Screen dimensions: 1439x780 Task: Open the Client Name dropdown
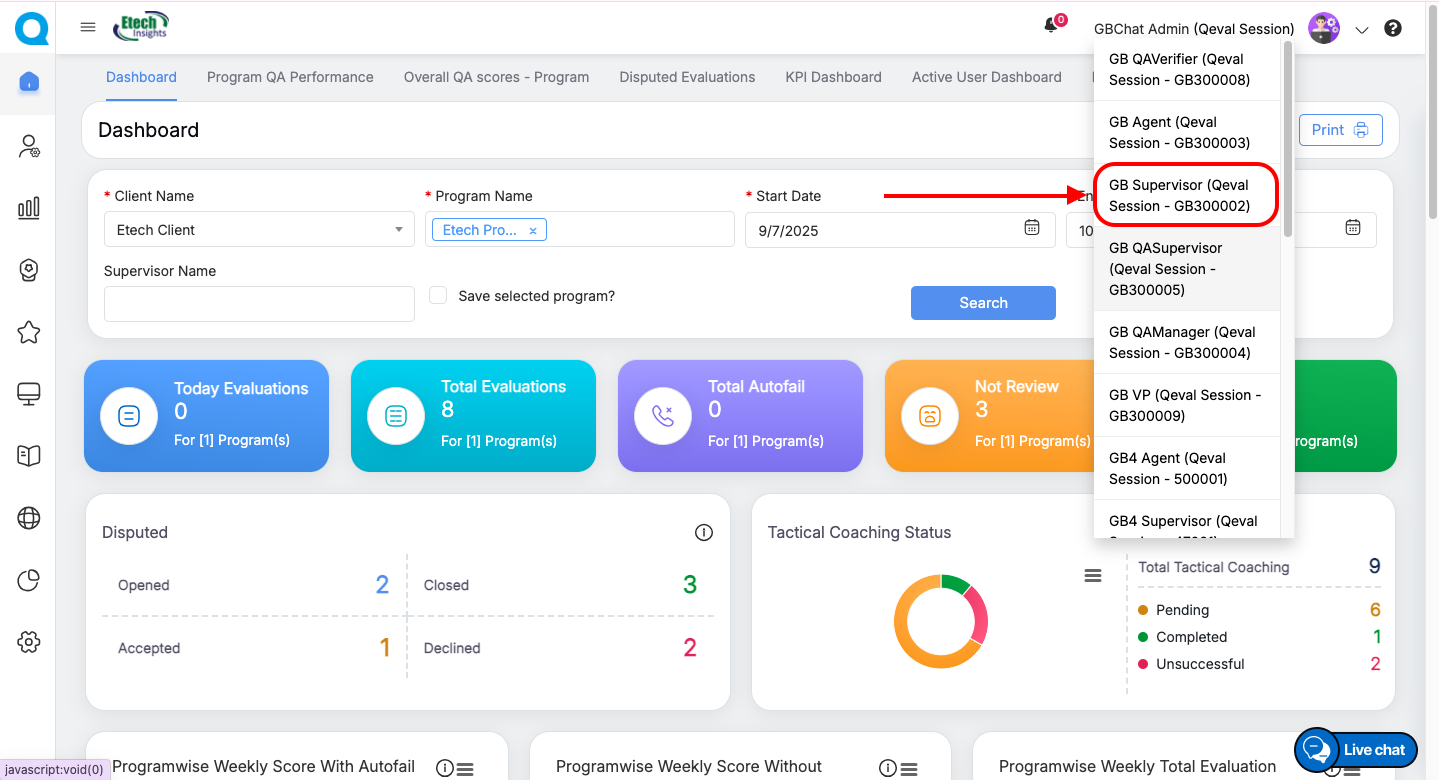pyautogui.click(x=259, y=230)
